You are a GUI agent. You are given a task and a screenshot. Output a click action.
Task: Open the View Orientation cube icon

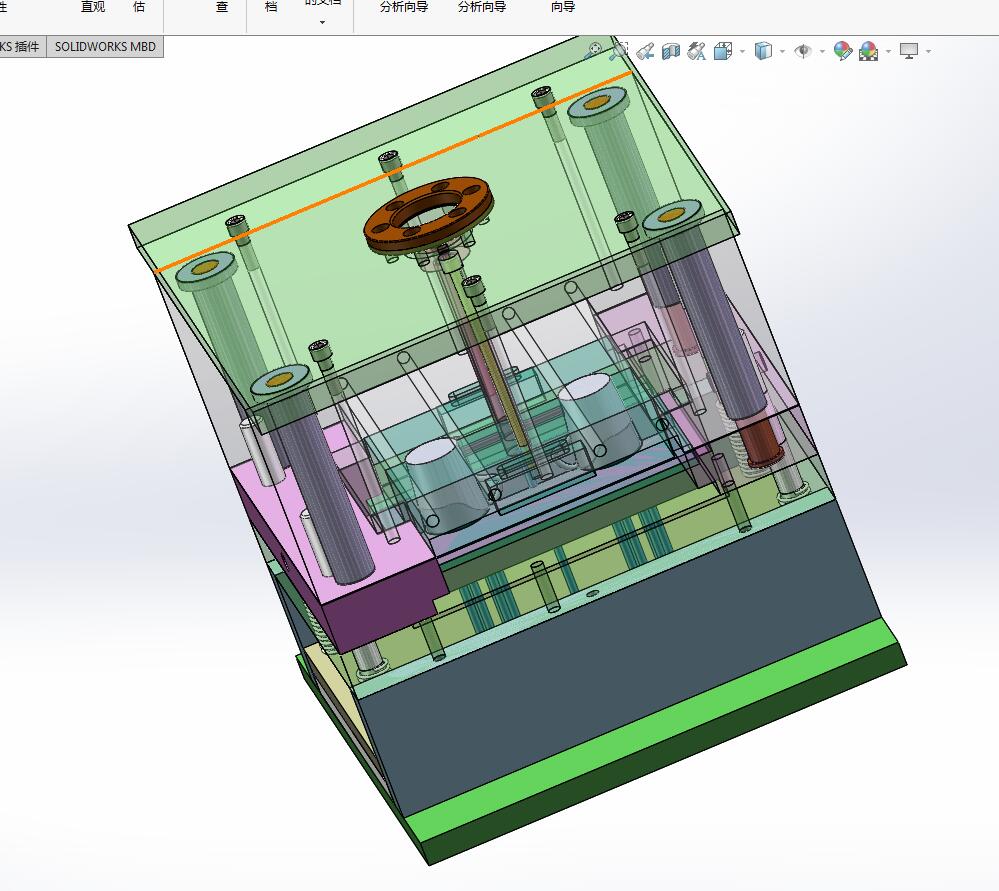pyautogui.click(x=722, y=50)
